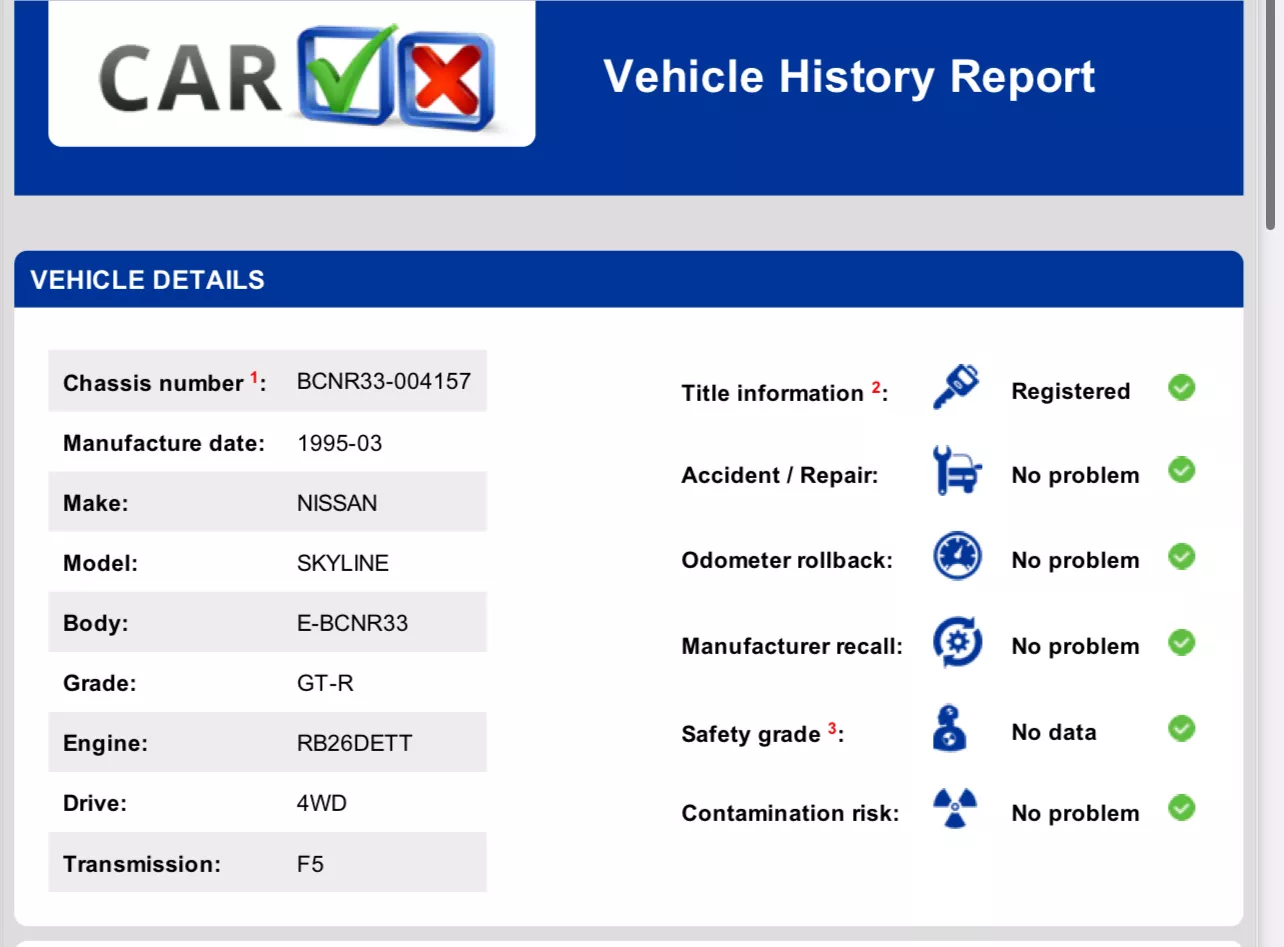The image size is (1284, 947).
Task: Click the Odometer rollback gauge icon
Action: 957,556
